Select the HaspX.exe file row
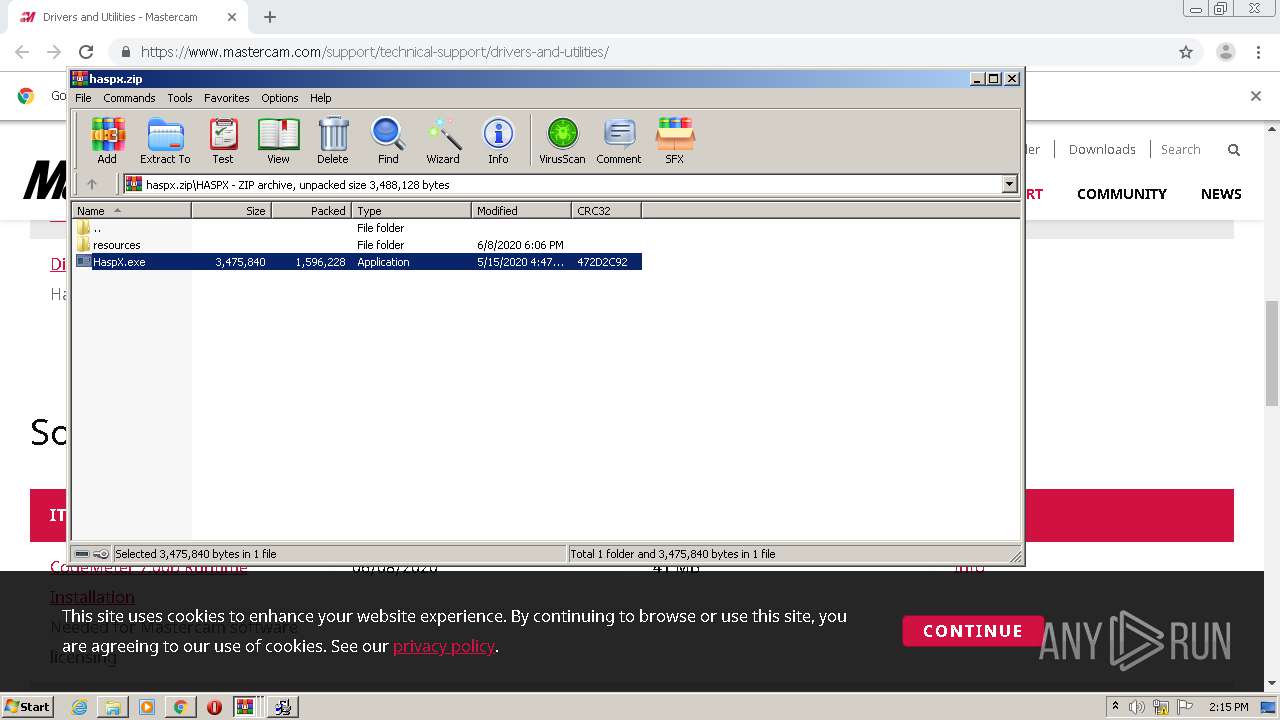This screenshot has height=720, width=1280. click(x=358, y=262)
